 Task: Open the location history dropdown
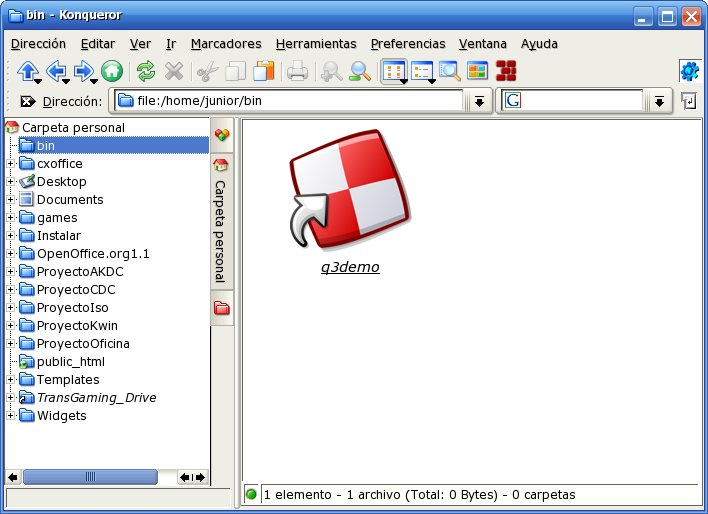480,101
